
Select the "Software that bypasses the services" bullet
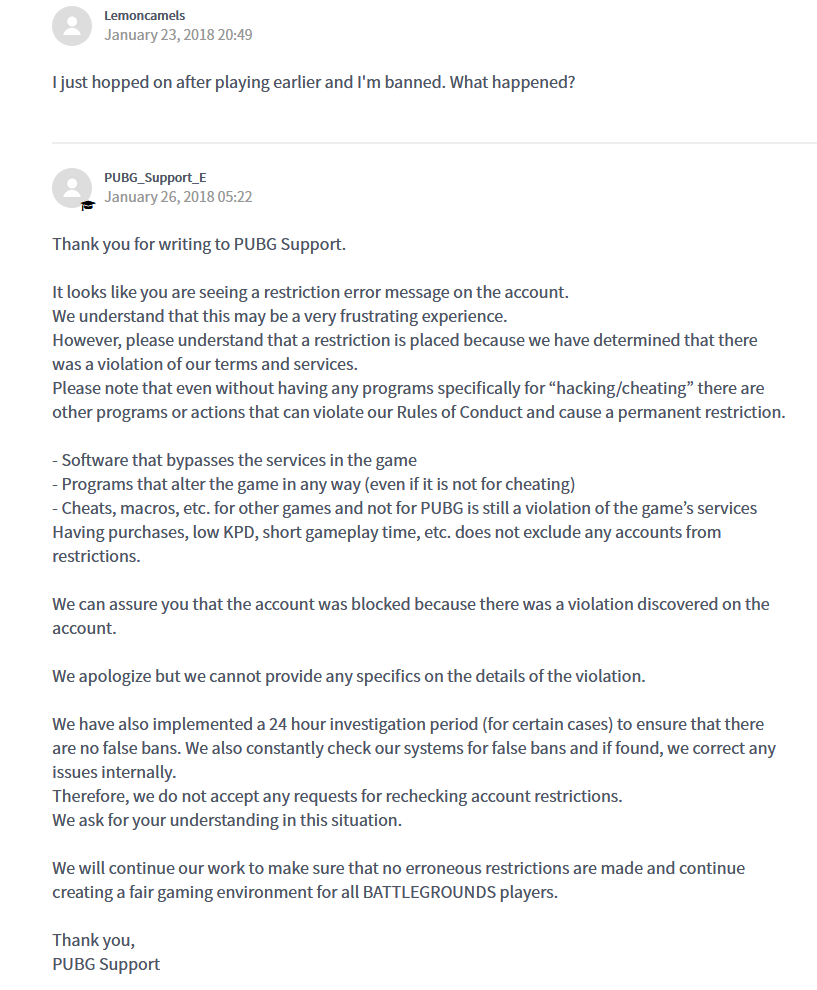coord(235,460)
